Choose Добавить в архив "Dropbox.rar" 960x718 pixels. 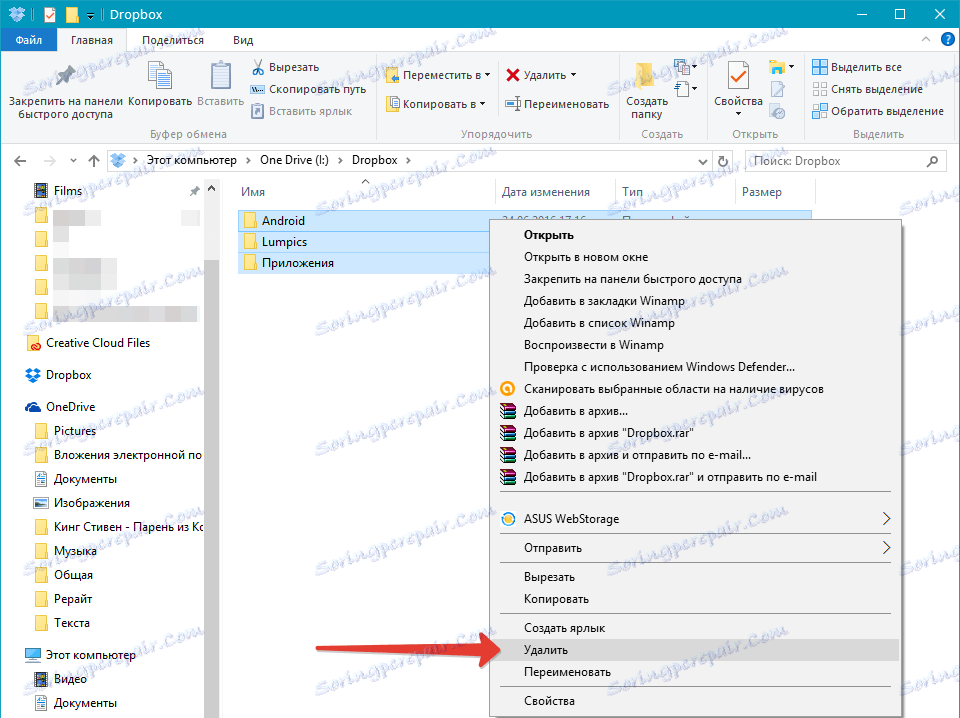(696, 433)
